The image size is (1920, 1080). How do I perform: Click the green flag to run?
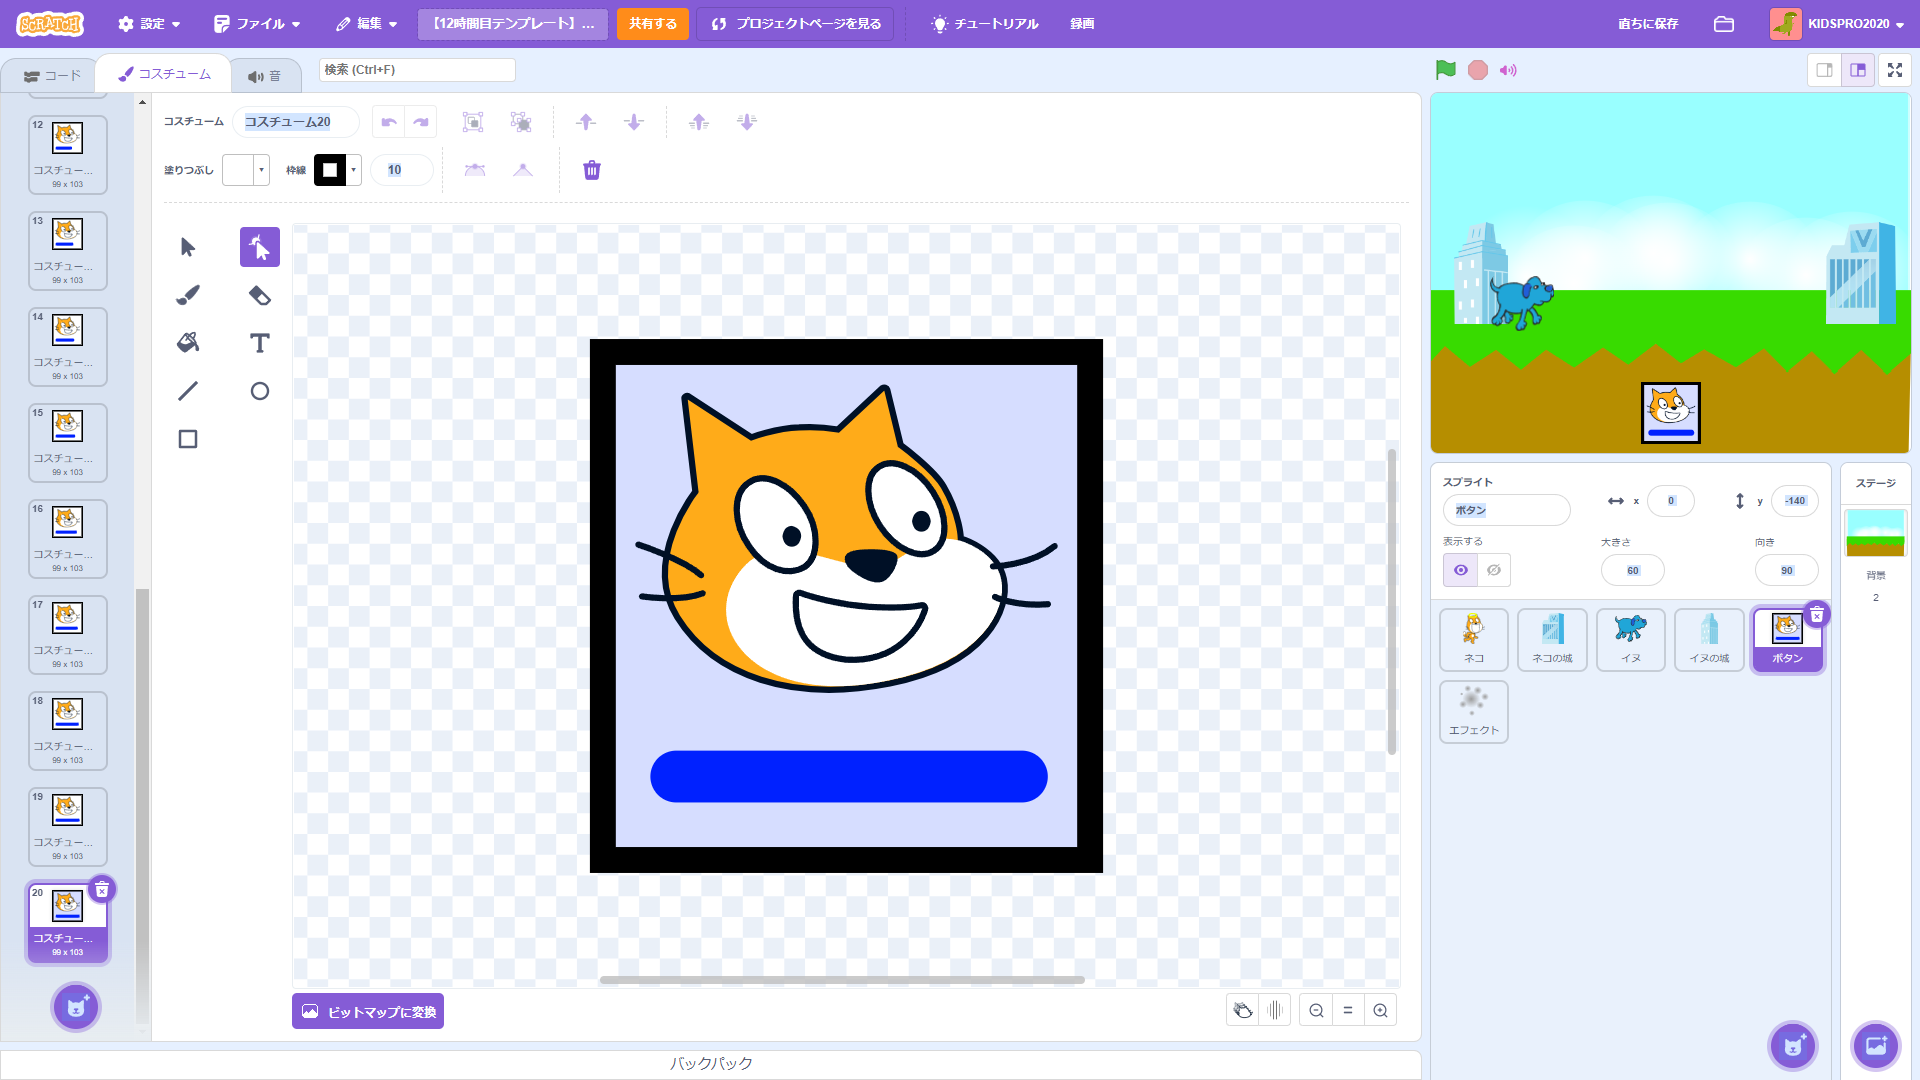pyautogui.click(x=1445, y=70)
